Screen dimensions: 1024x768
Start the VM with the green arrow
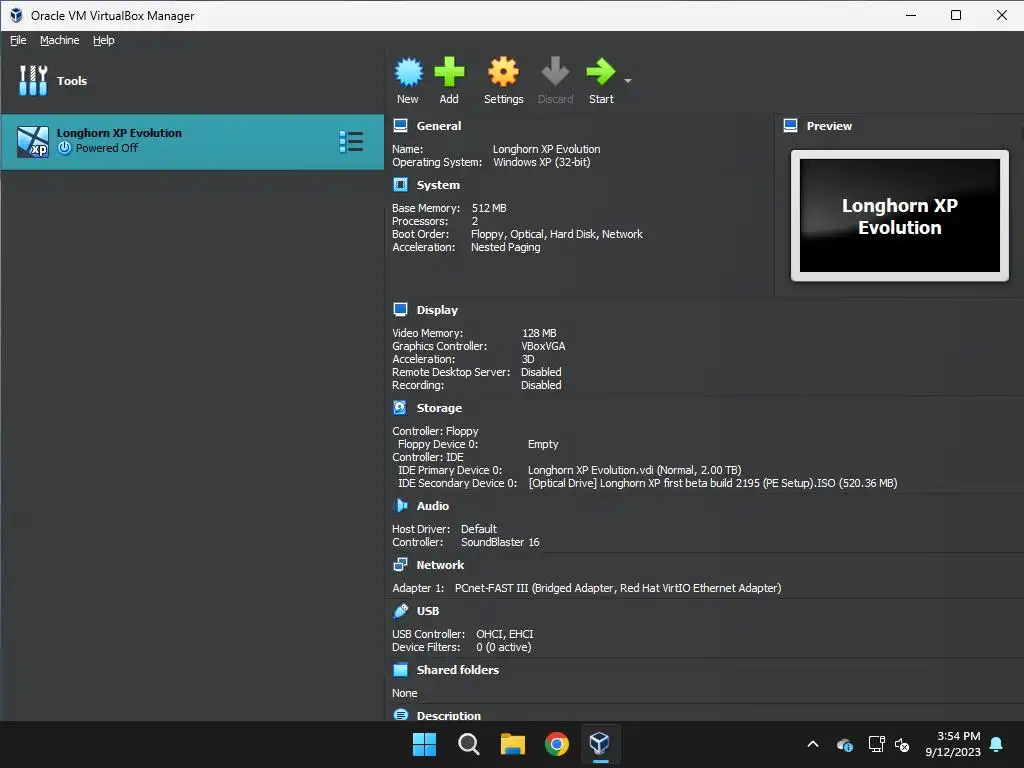tap(601, 72)
